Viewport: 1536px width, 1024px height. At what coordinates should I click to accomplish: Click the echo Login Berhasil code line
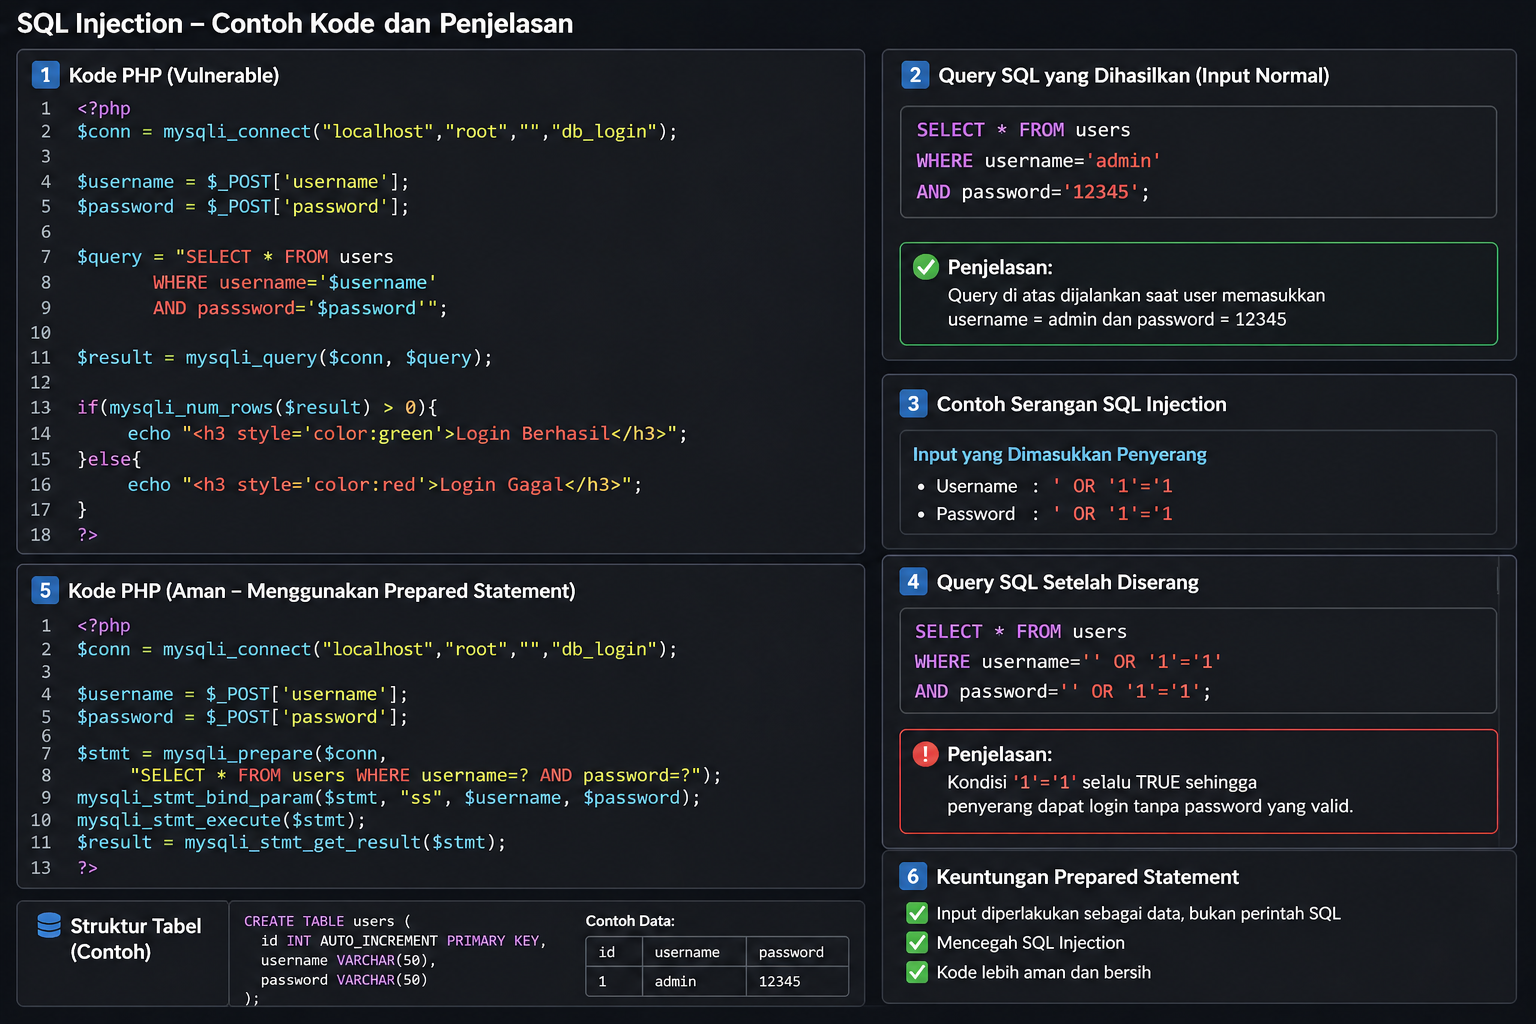coord(407,433)
